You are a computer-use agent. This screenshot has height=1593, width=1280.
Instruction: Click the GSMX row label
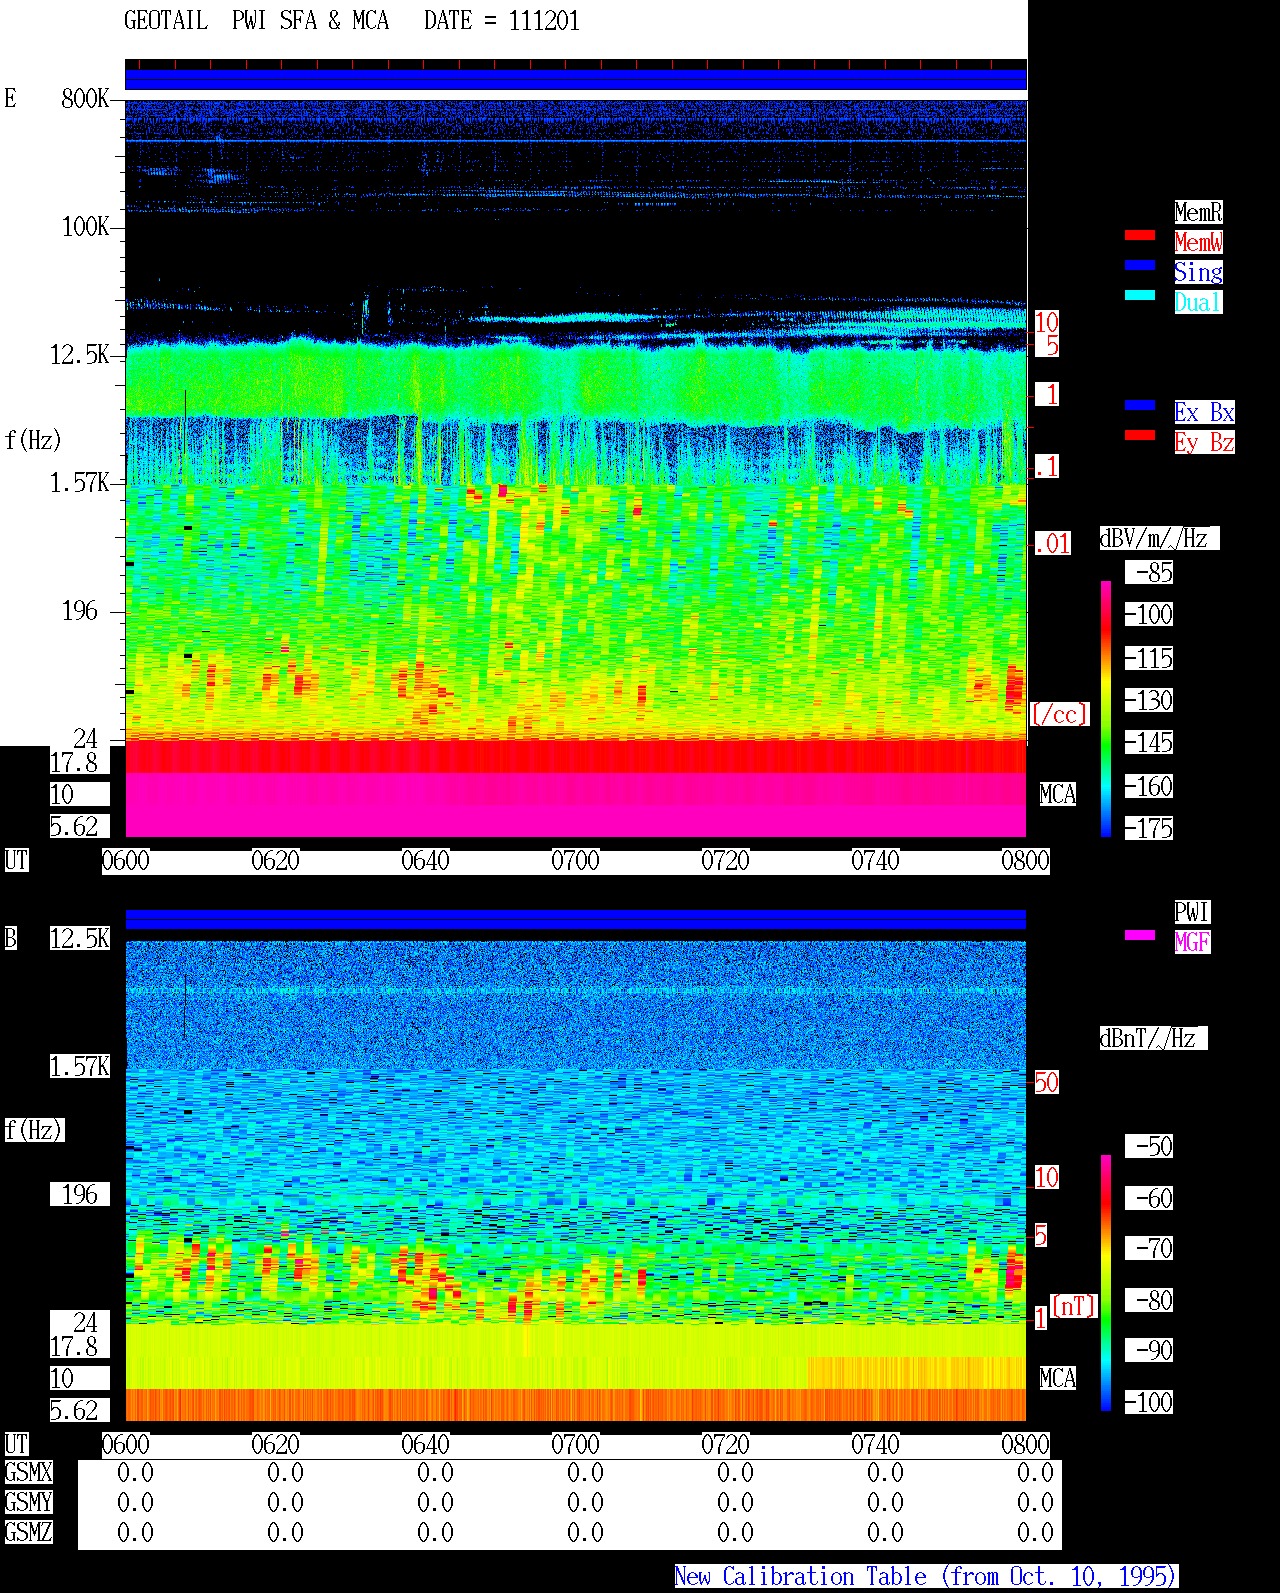pos(29,1473)
